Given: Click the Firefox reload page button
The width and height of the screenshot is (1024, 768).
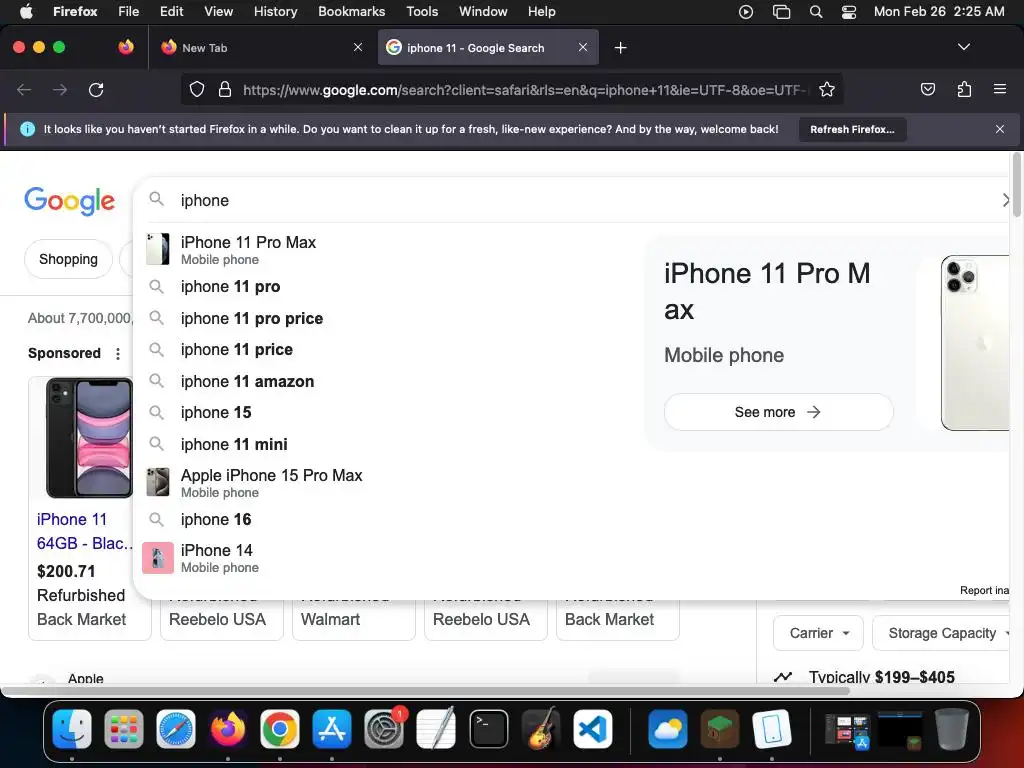Looking at the screenshot, I should [x=96, y=89].
